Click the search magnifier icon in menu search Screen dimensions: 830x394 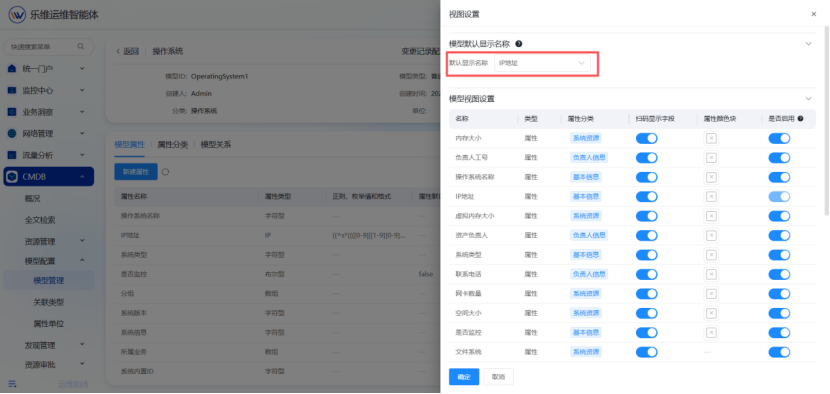[80, 47]
